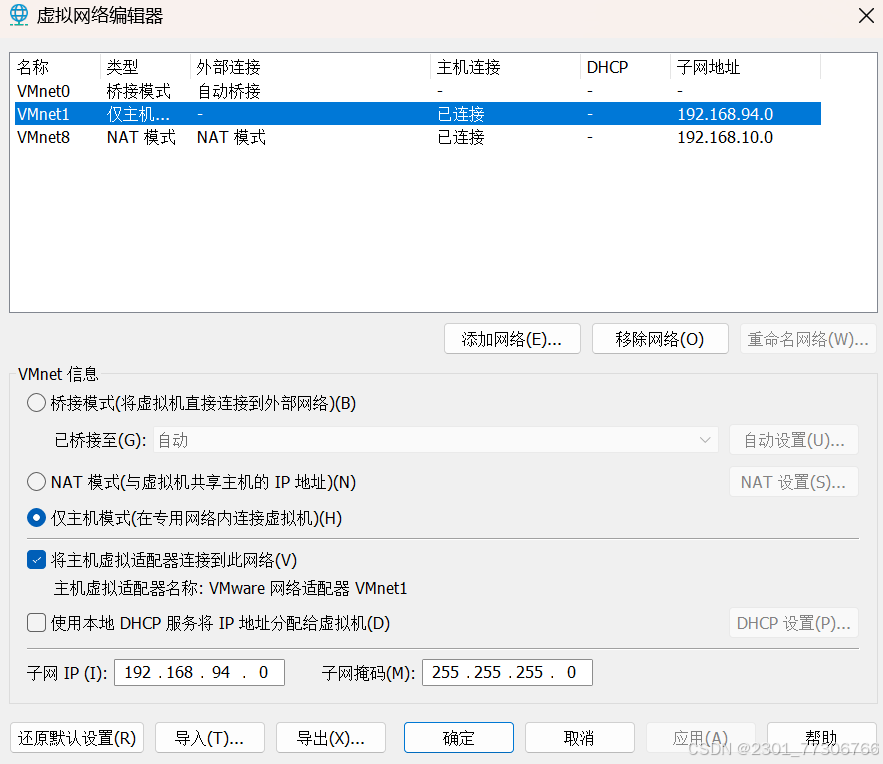Click 取消 button
883x764 pixels.
[579, 738]
